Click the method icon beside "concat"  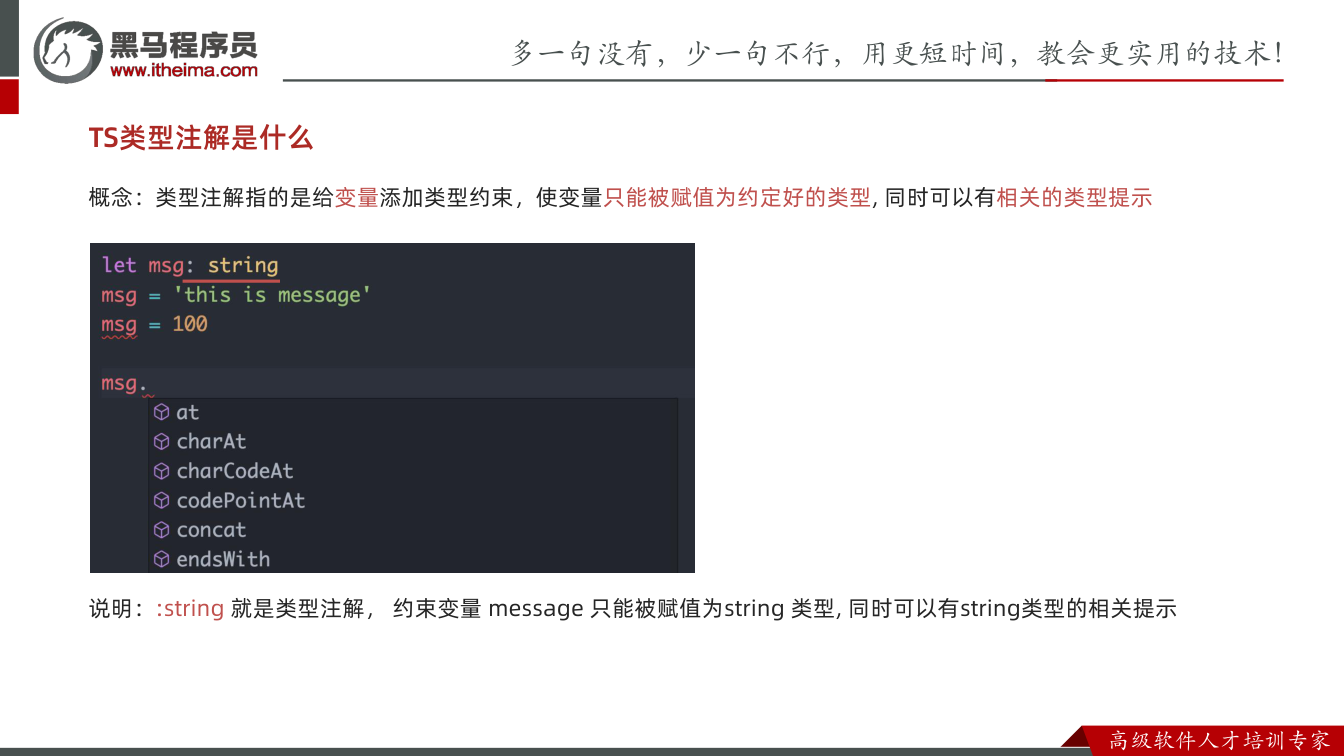click(x=161, y=530)
